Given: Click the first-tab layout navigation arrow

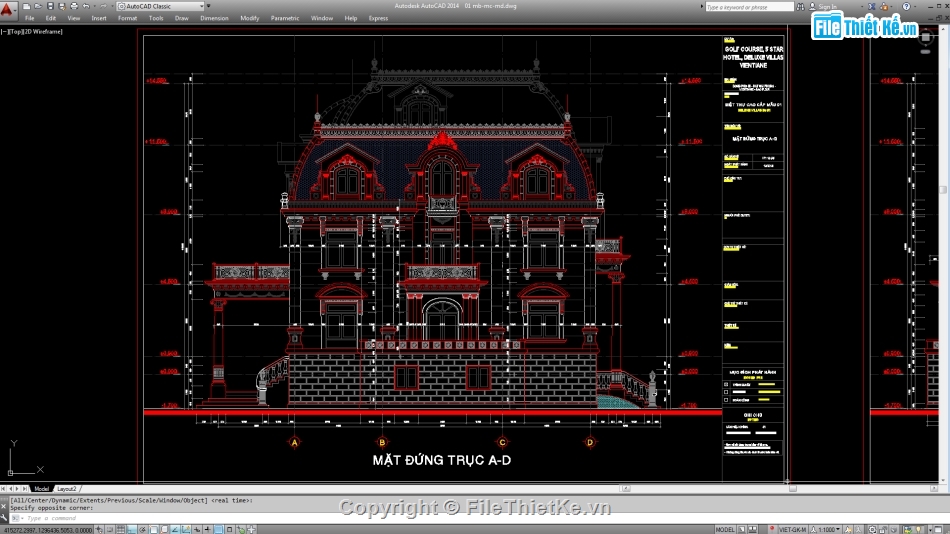Looking at the screenshot, I should [3, 489].
